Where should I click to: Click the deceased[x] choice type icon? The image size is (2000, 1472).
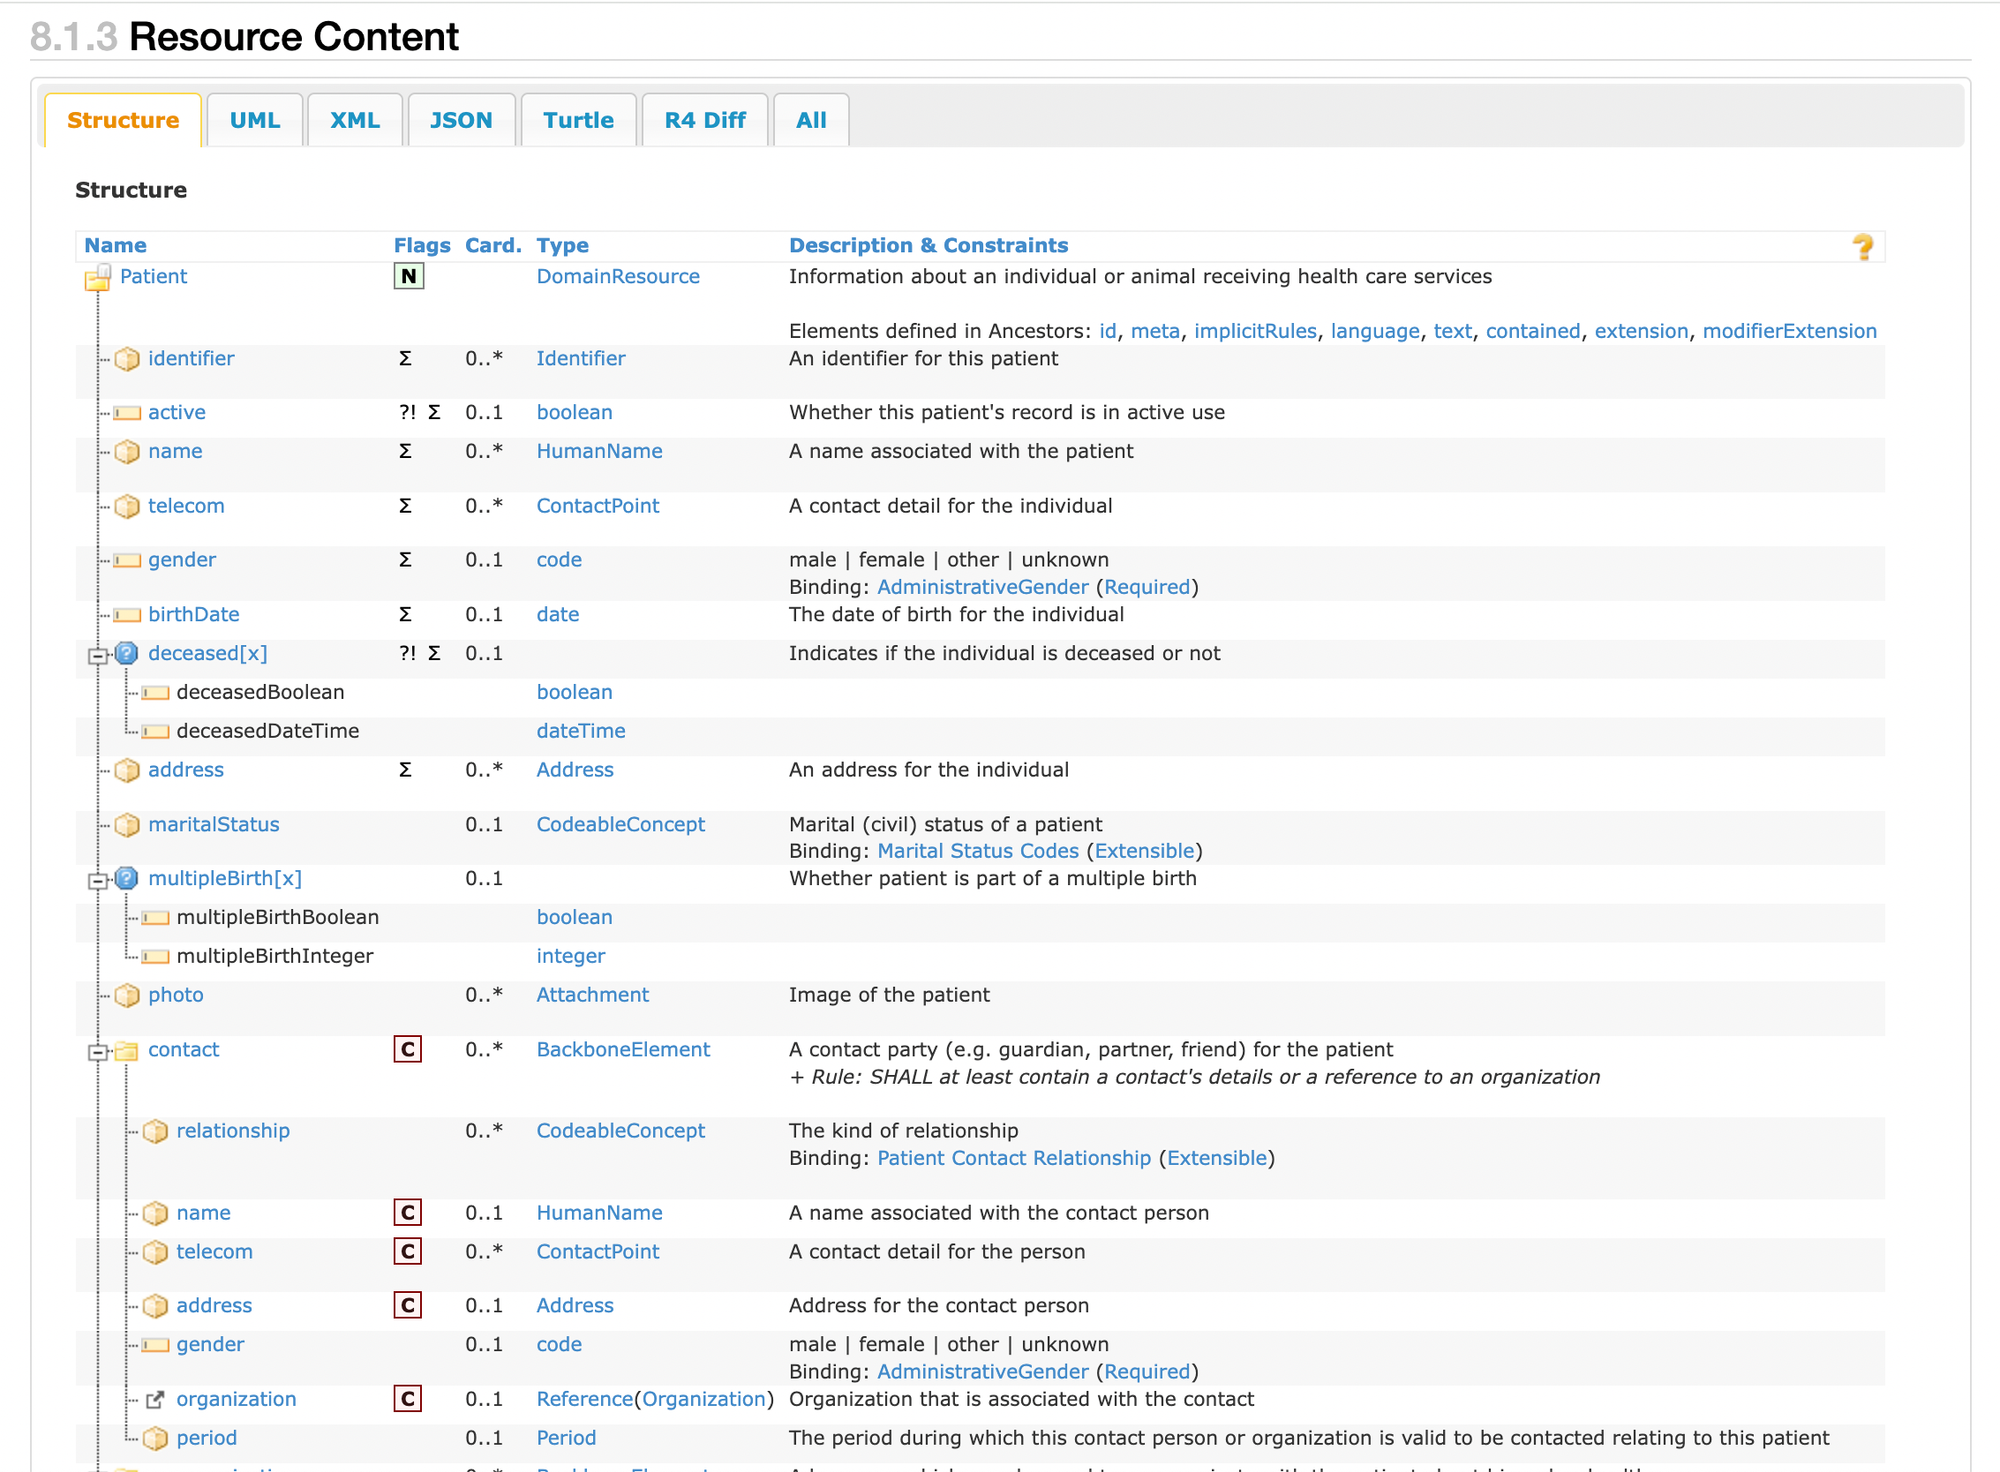127,654
